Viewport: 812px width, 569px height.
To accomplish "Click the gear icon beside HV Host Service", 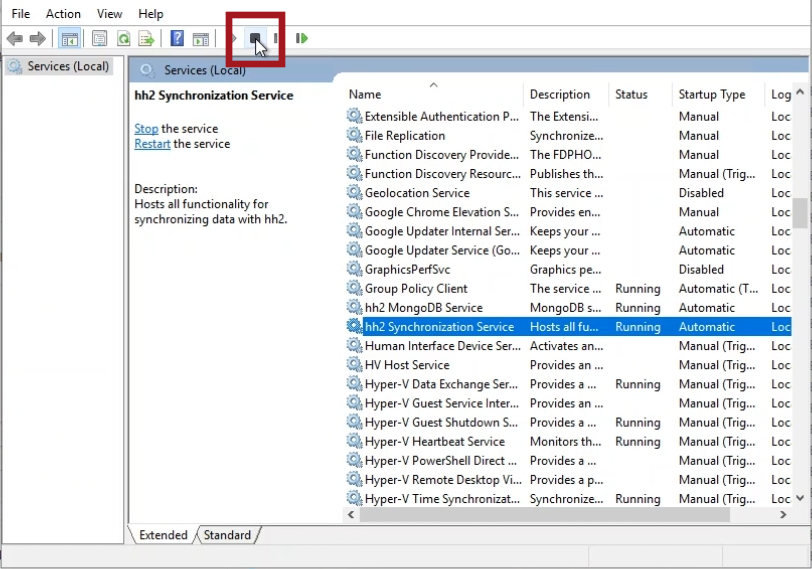I will tap(354, 364).
